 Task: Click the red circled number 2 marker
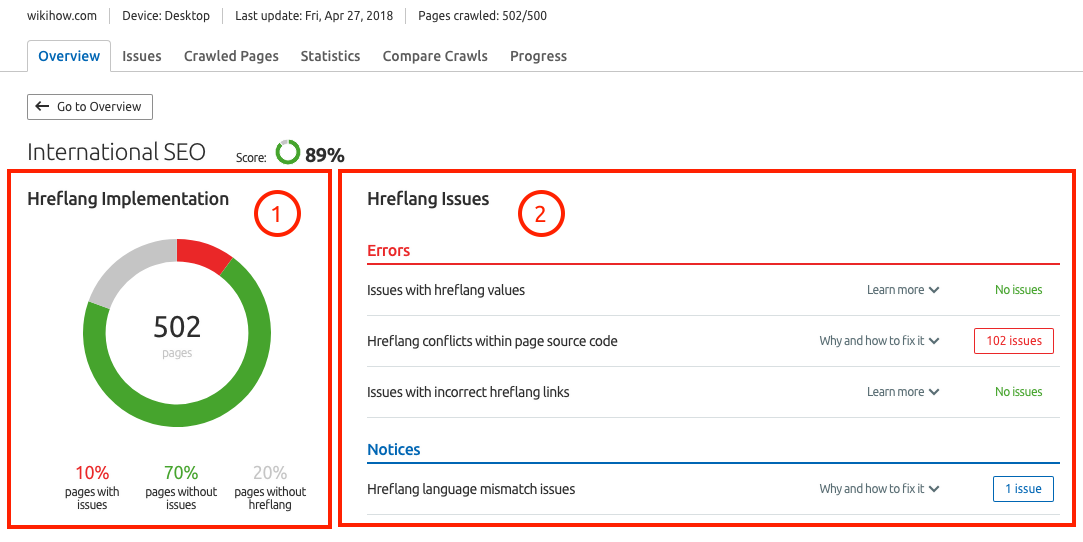pos(542,214)
